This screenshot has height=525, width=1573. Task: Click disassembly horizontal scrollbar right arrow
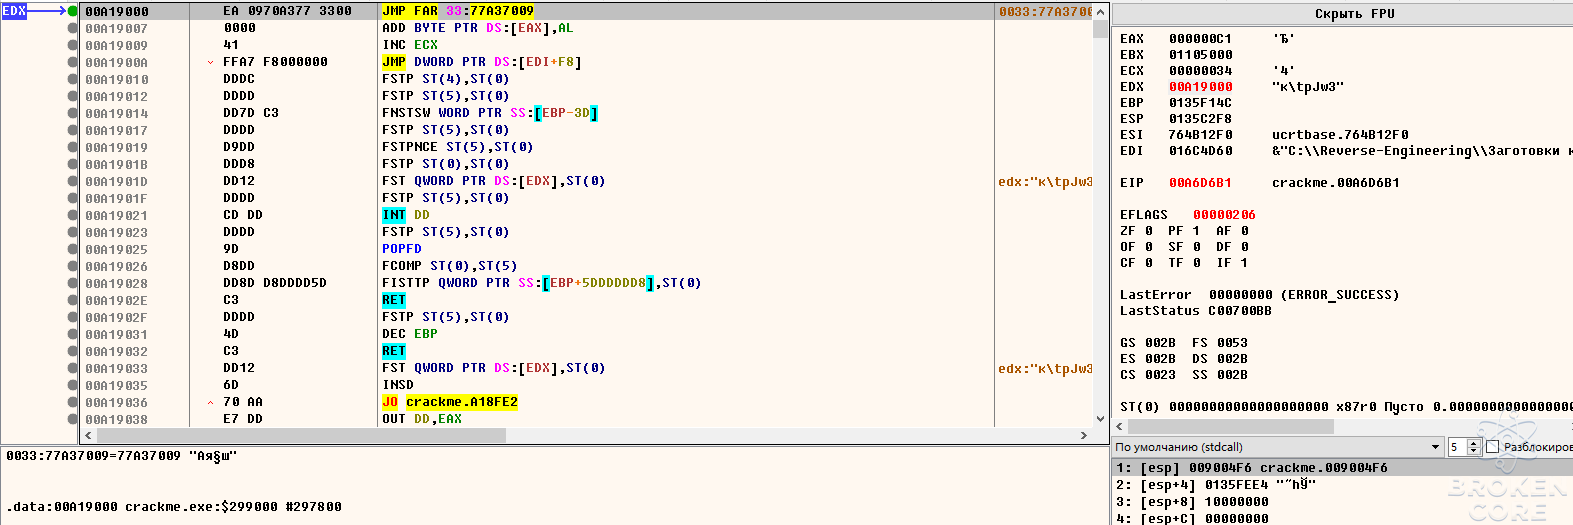[1084, 435]
